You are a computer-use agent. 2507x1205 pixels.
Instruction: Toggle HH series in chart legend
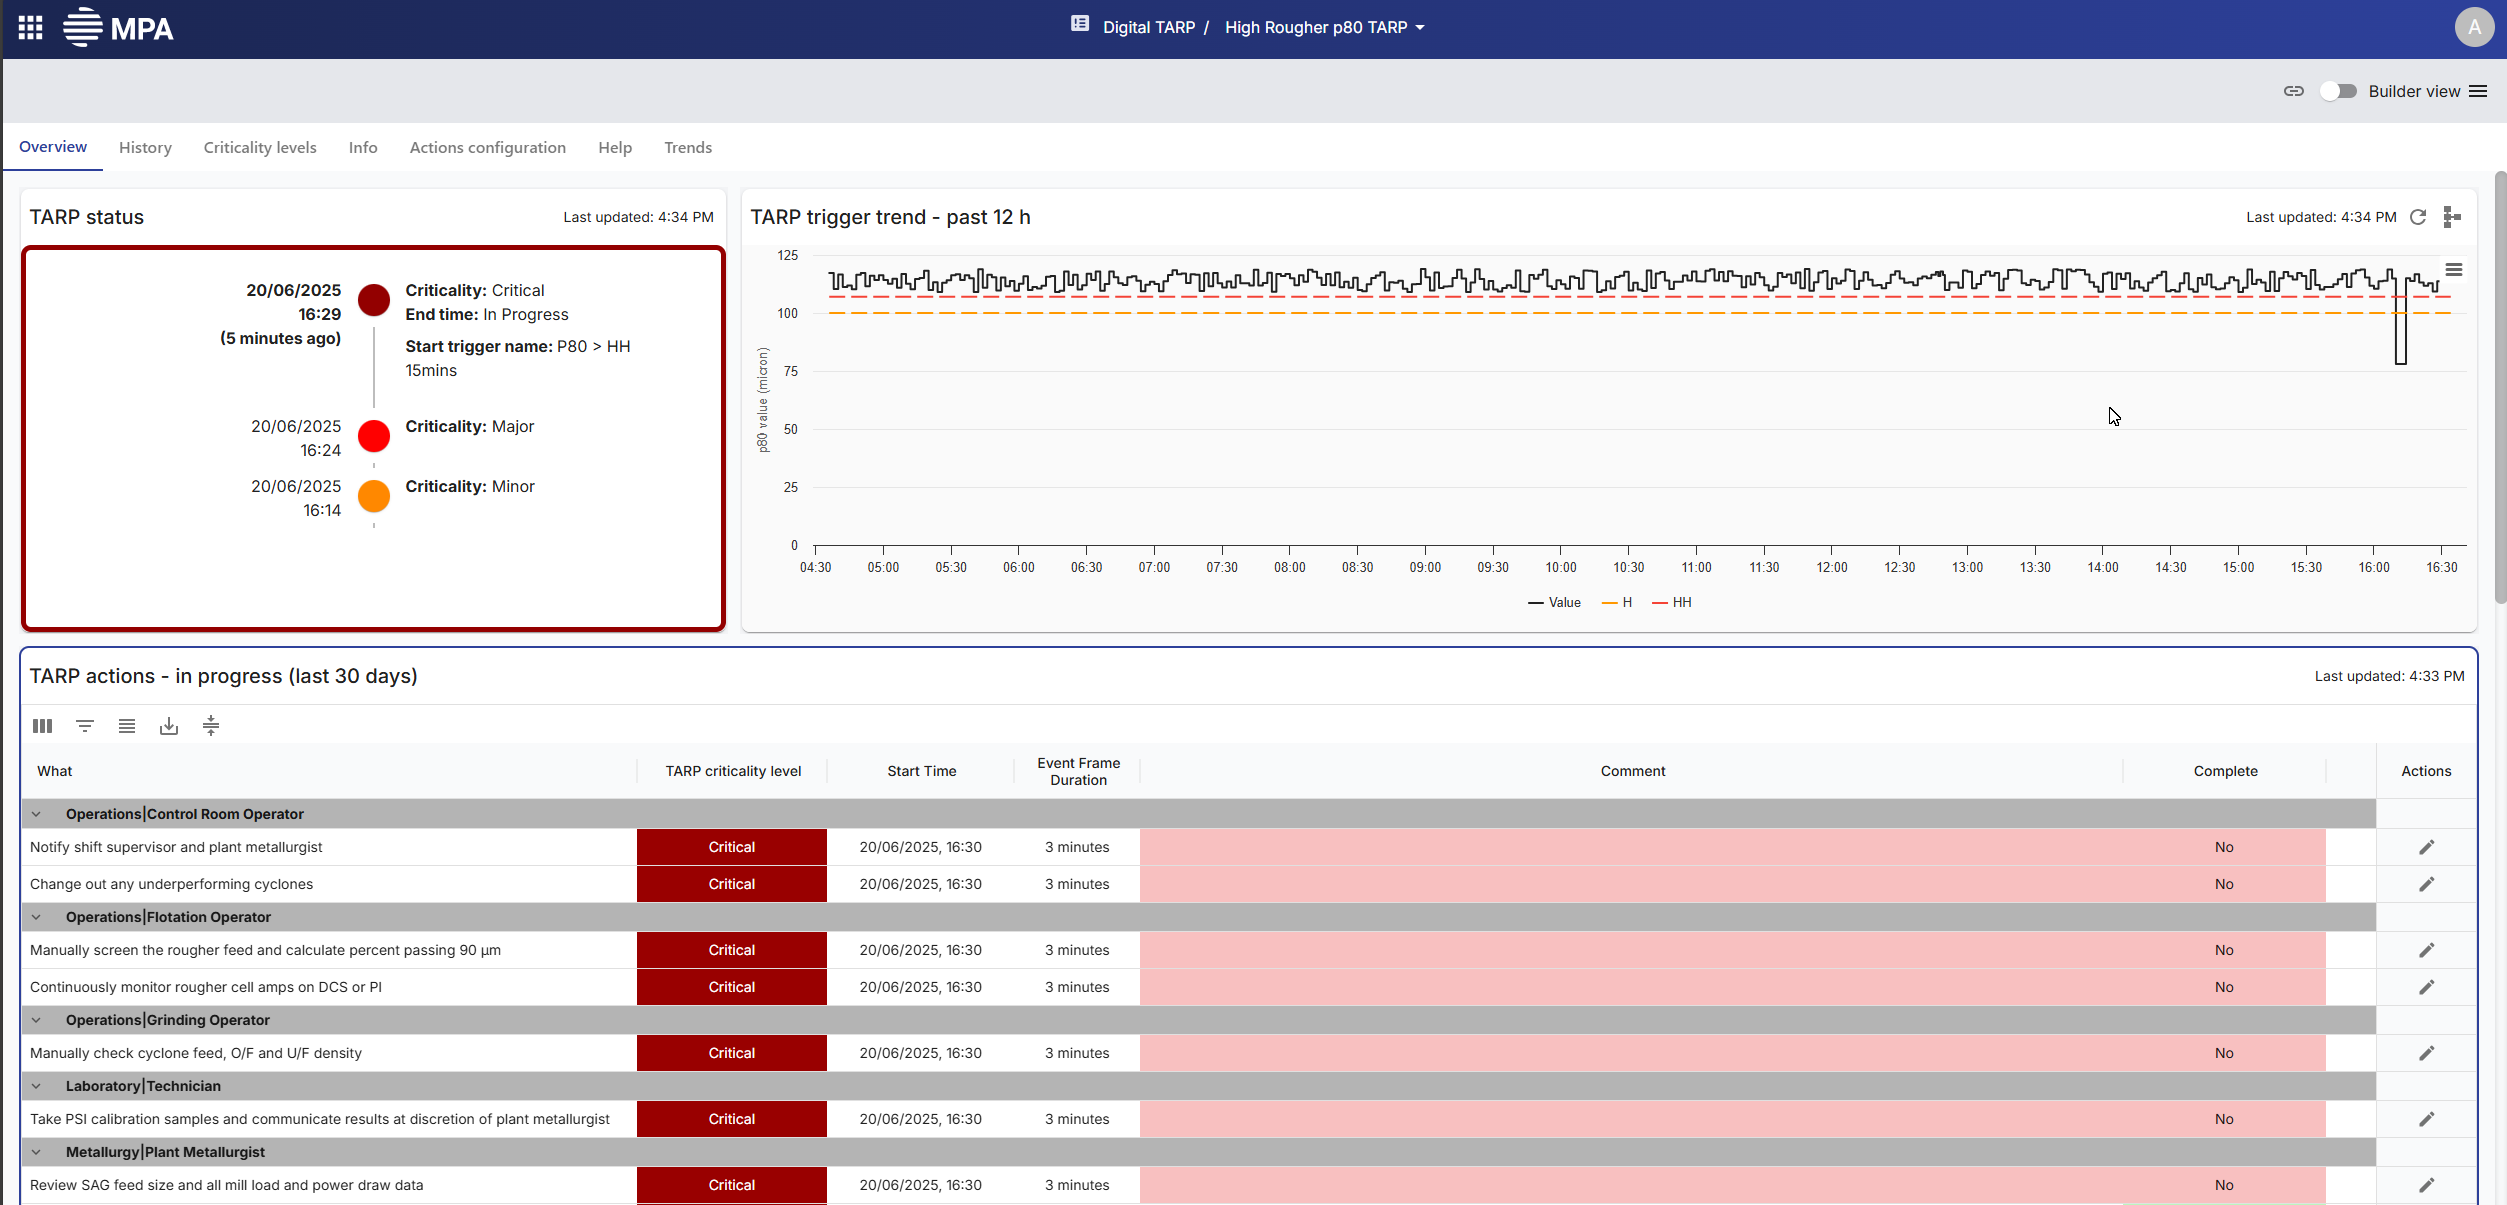[x=1672, y=602]
